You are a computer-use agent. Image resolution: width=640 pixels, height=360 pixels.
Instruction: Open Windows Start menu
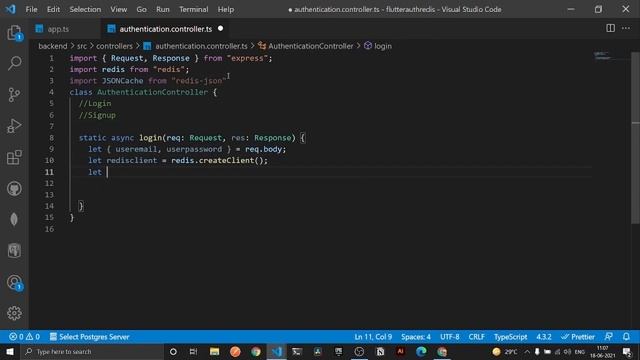tap(10, 351)
